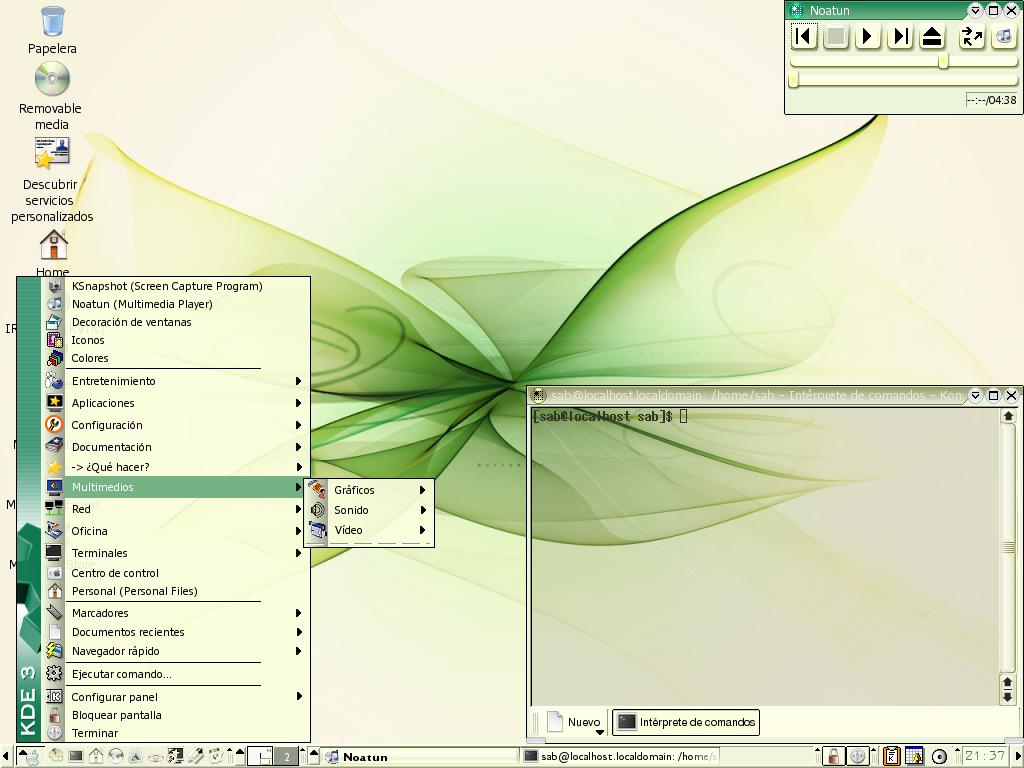Click the padlock lock-screen panel icon

pyautogui.click(x=833, y=756)
